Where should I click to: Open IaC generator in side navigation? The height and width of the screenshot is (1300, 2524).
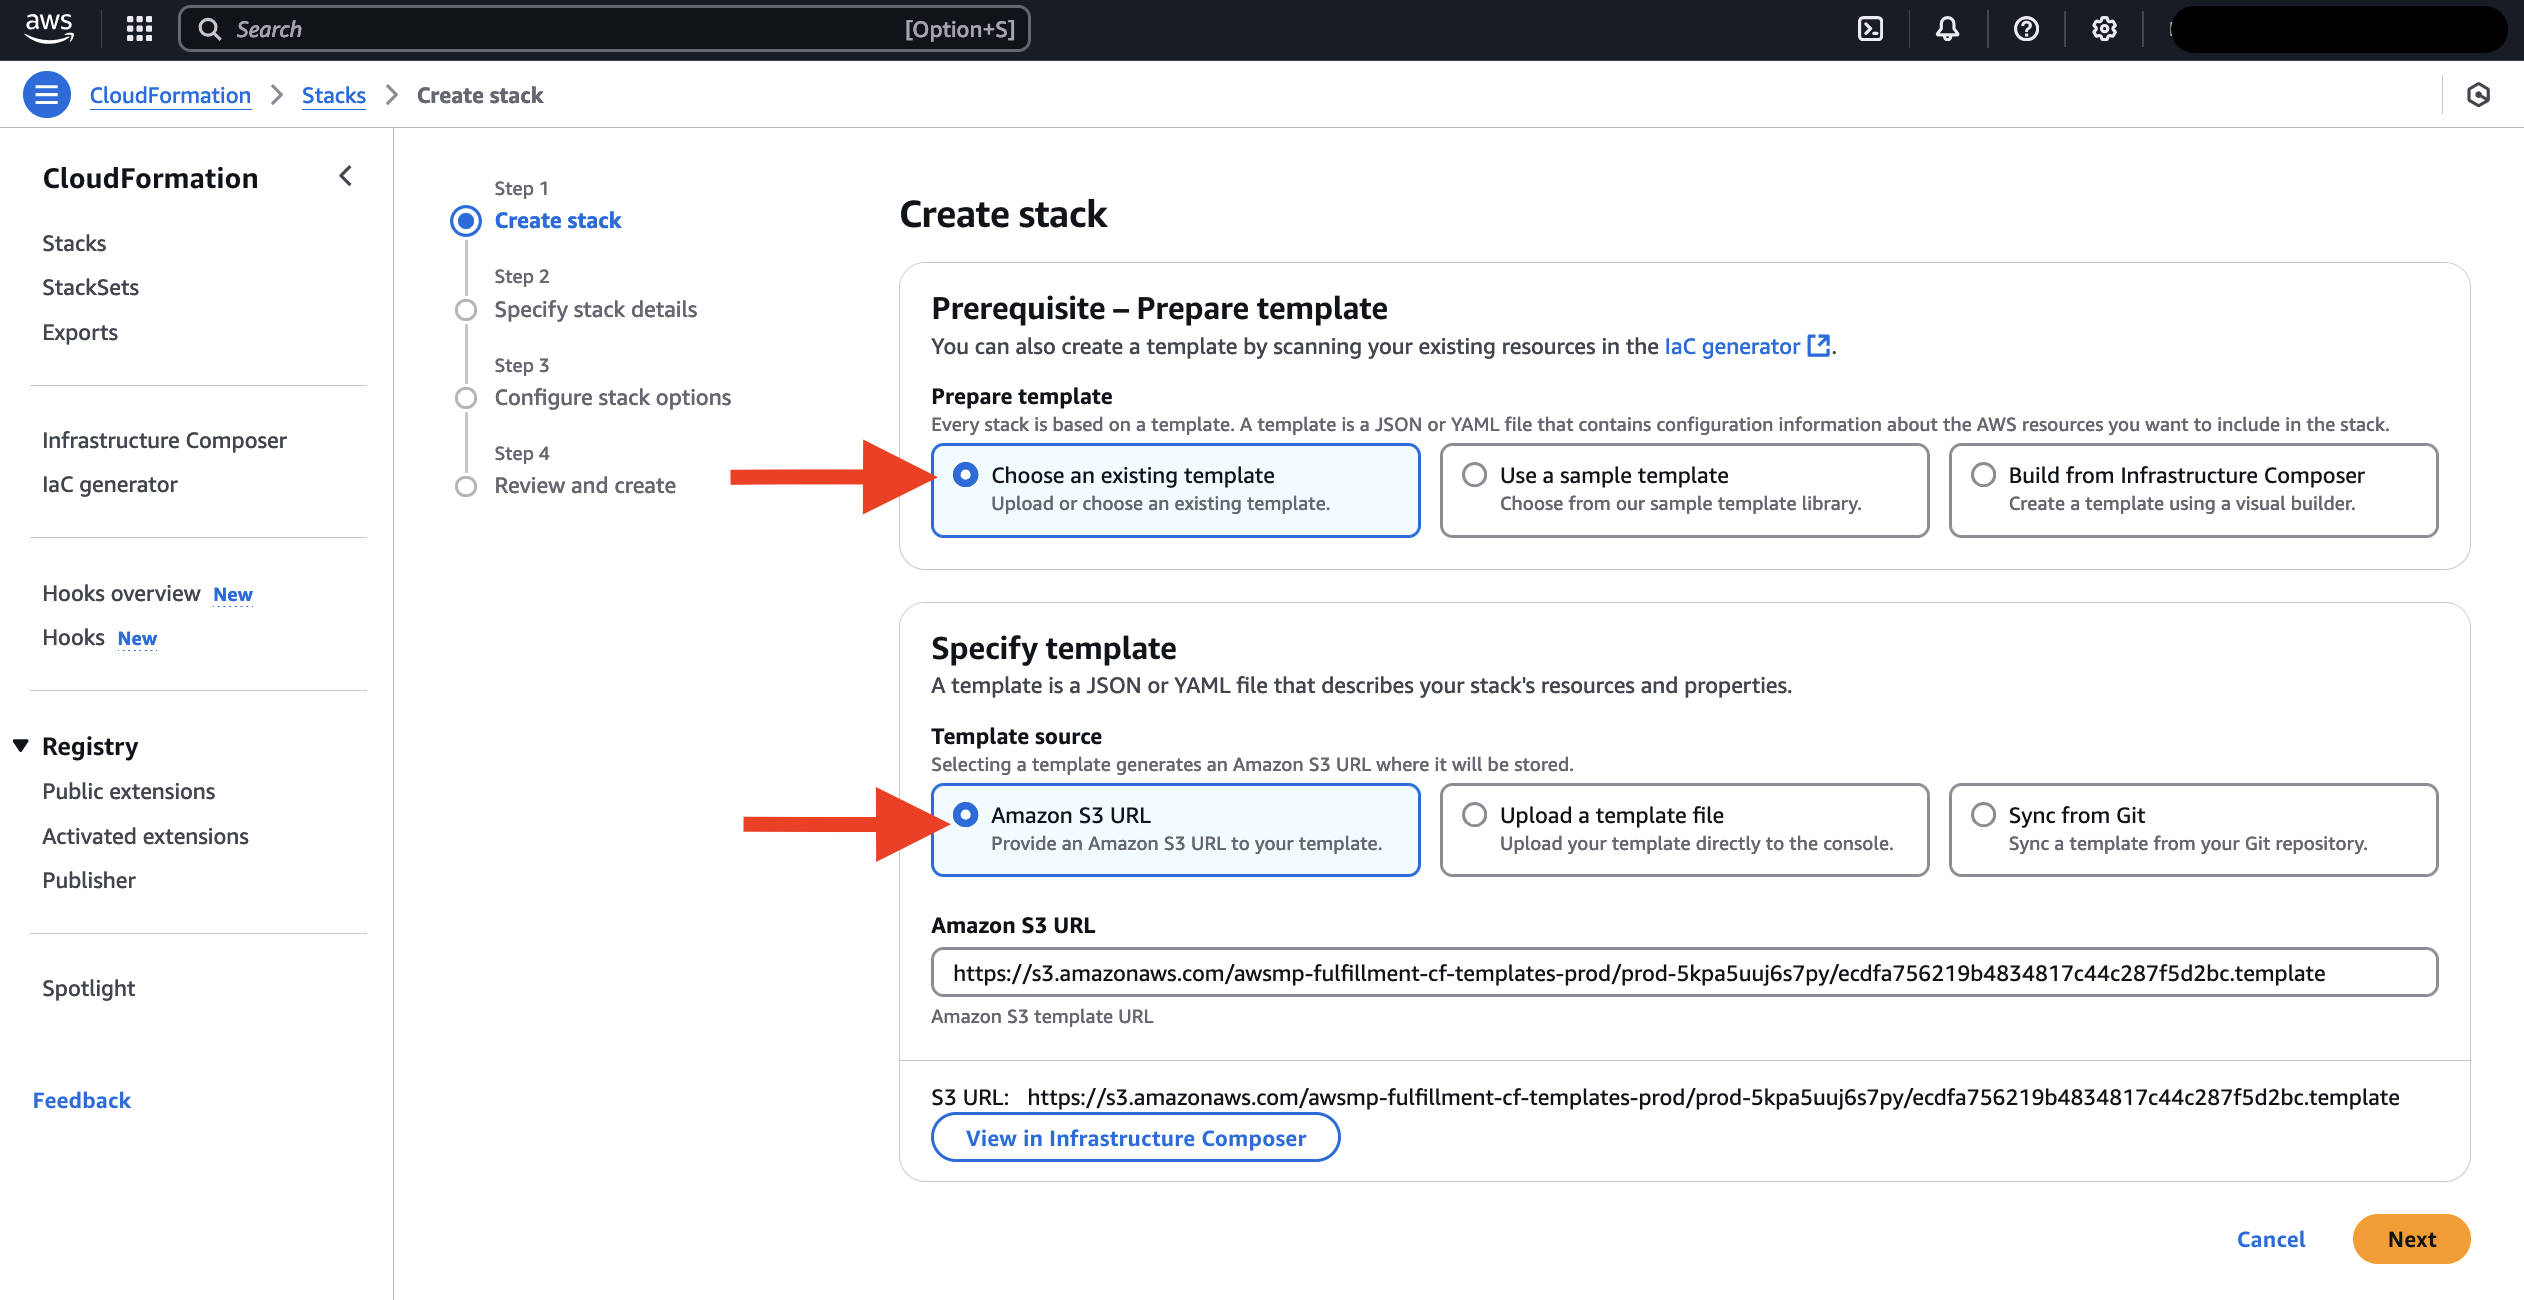point(110,484)
